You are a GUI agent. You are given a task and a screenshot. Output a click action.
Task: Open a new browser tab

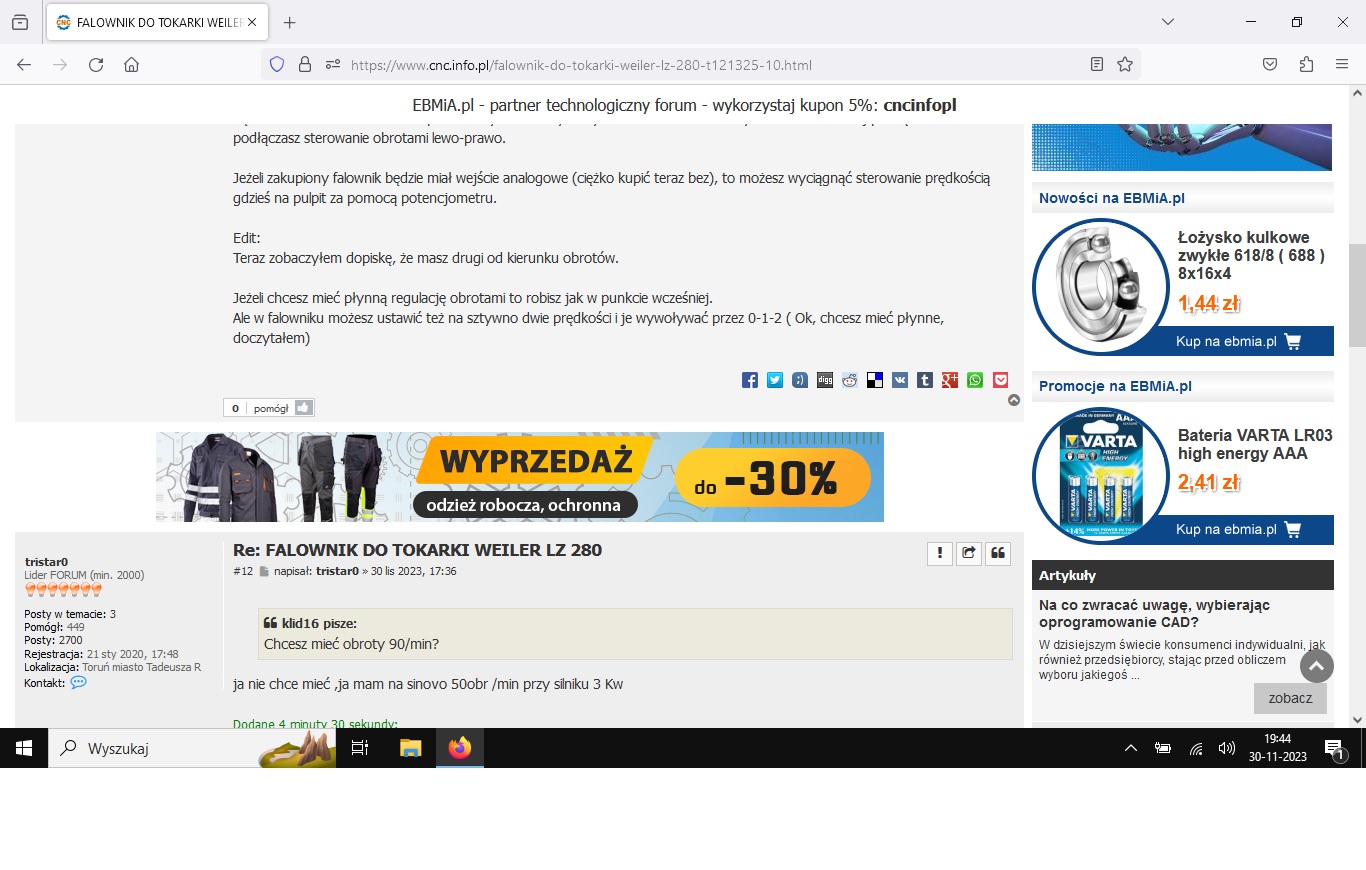tap(290, 22)
